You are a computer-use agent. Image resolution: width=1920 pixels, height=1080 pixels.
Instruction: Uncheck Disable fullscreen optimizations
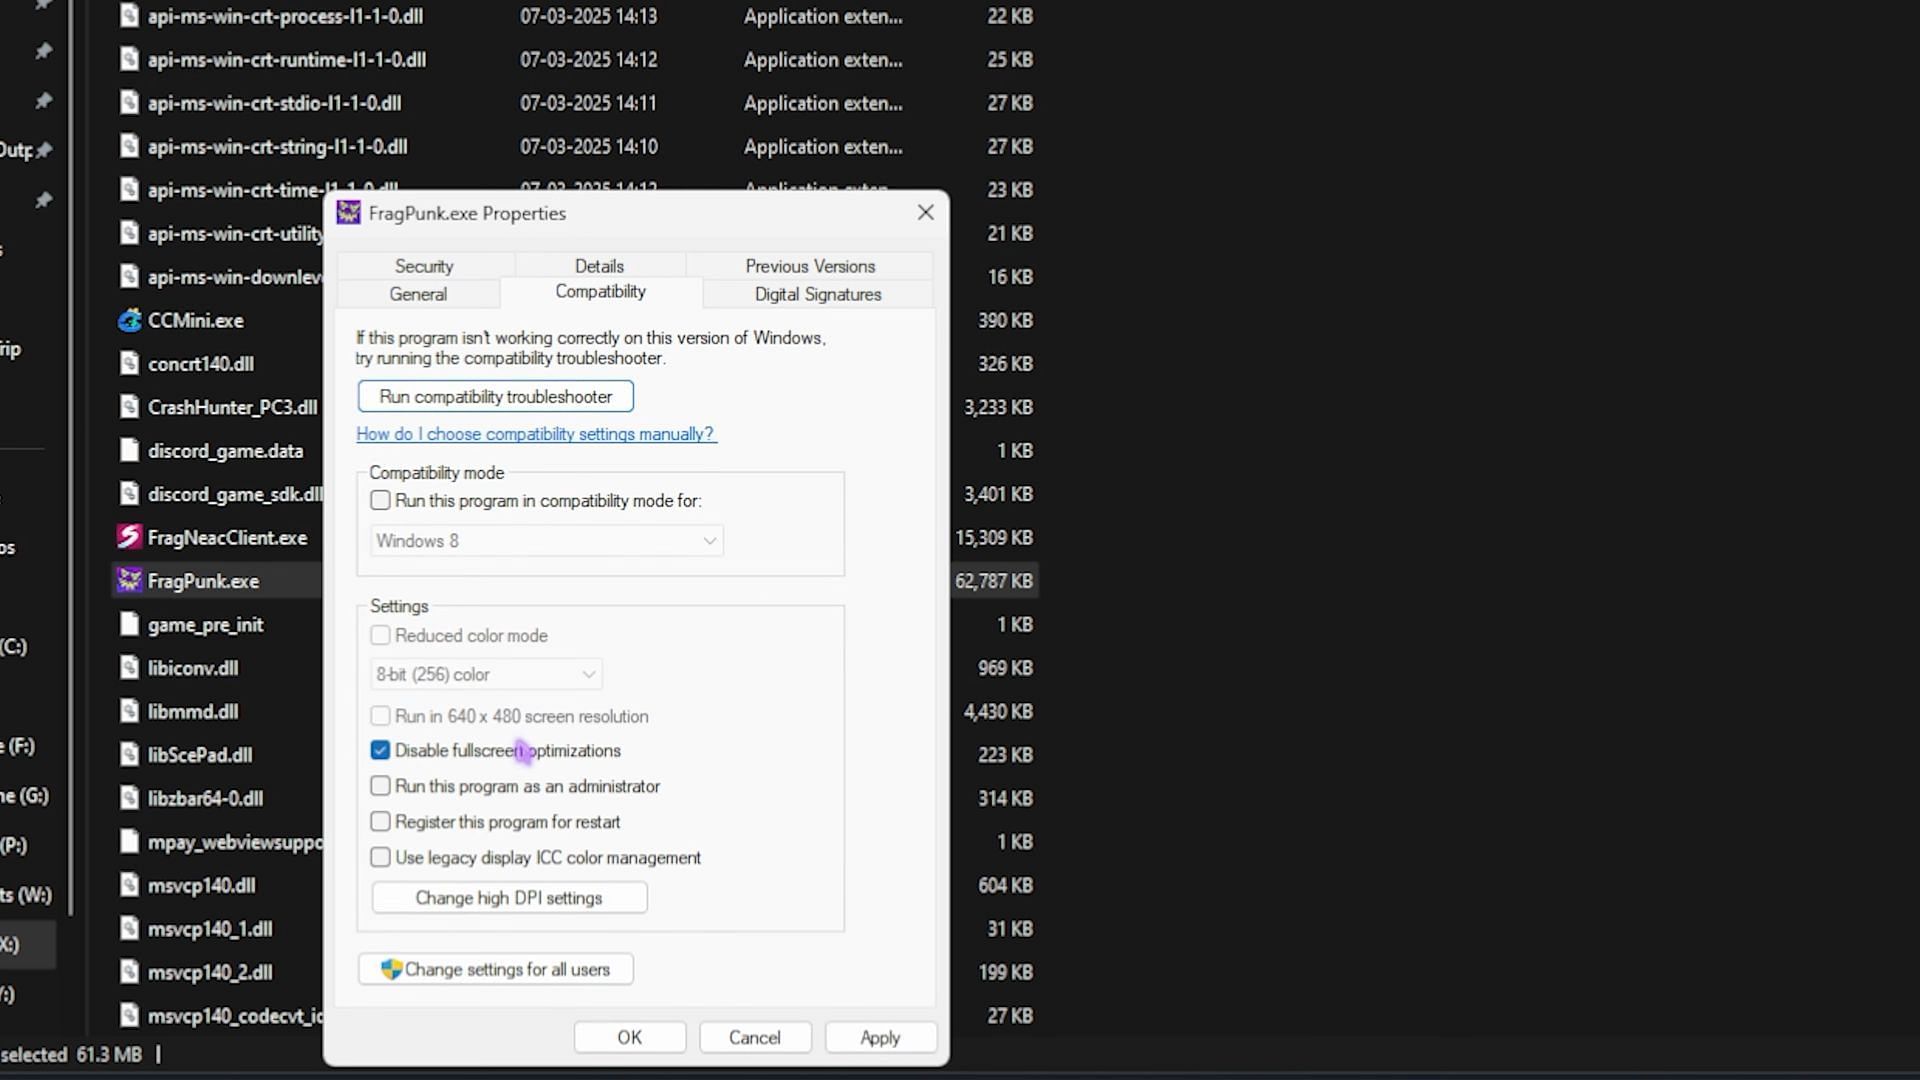(x=380, y=750)
